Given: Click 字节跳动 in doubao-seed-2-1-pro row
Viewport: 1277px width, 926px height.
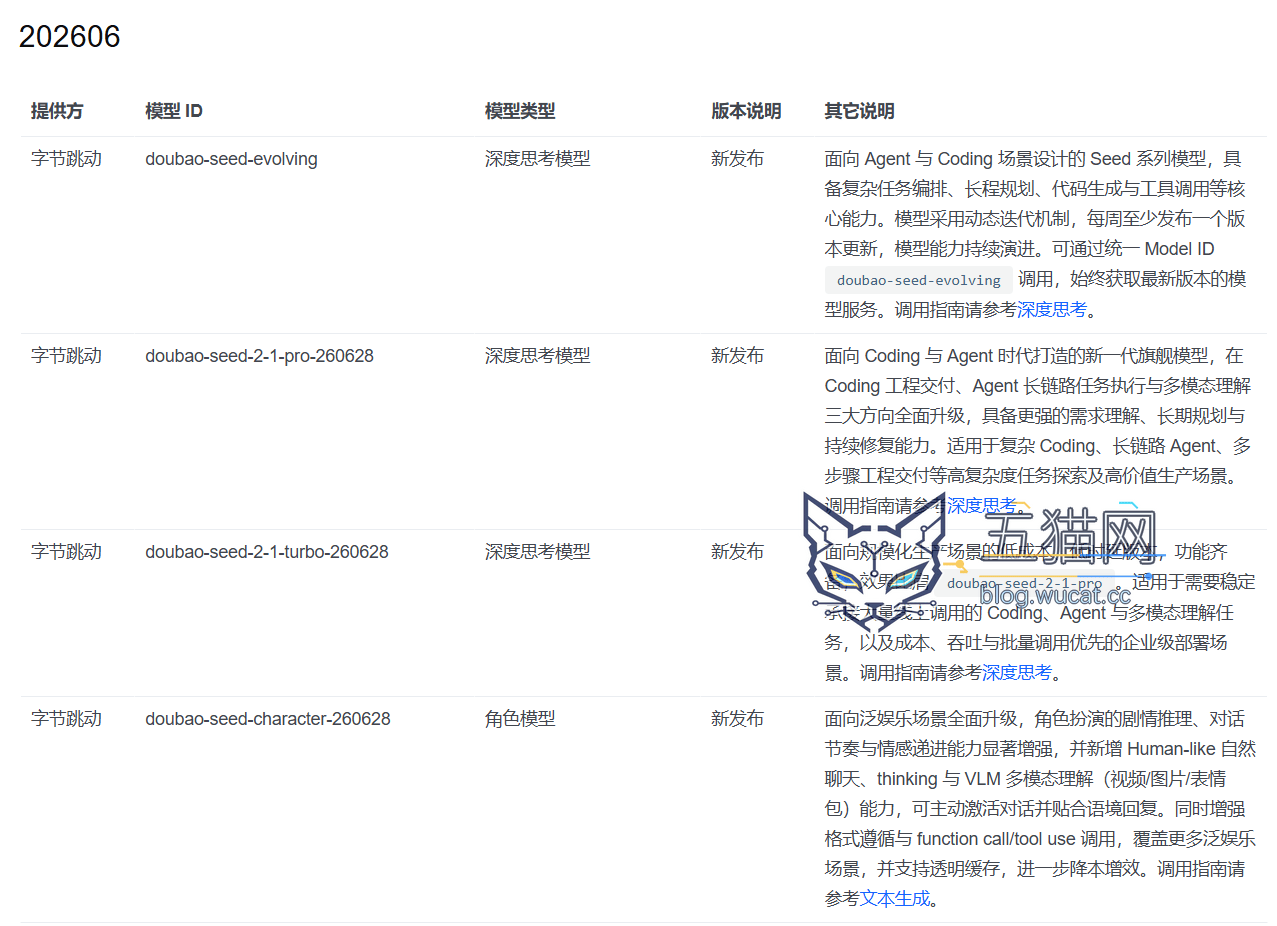Looking at the screenshot, I should pyautogui.click(x=66, y=356).
